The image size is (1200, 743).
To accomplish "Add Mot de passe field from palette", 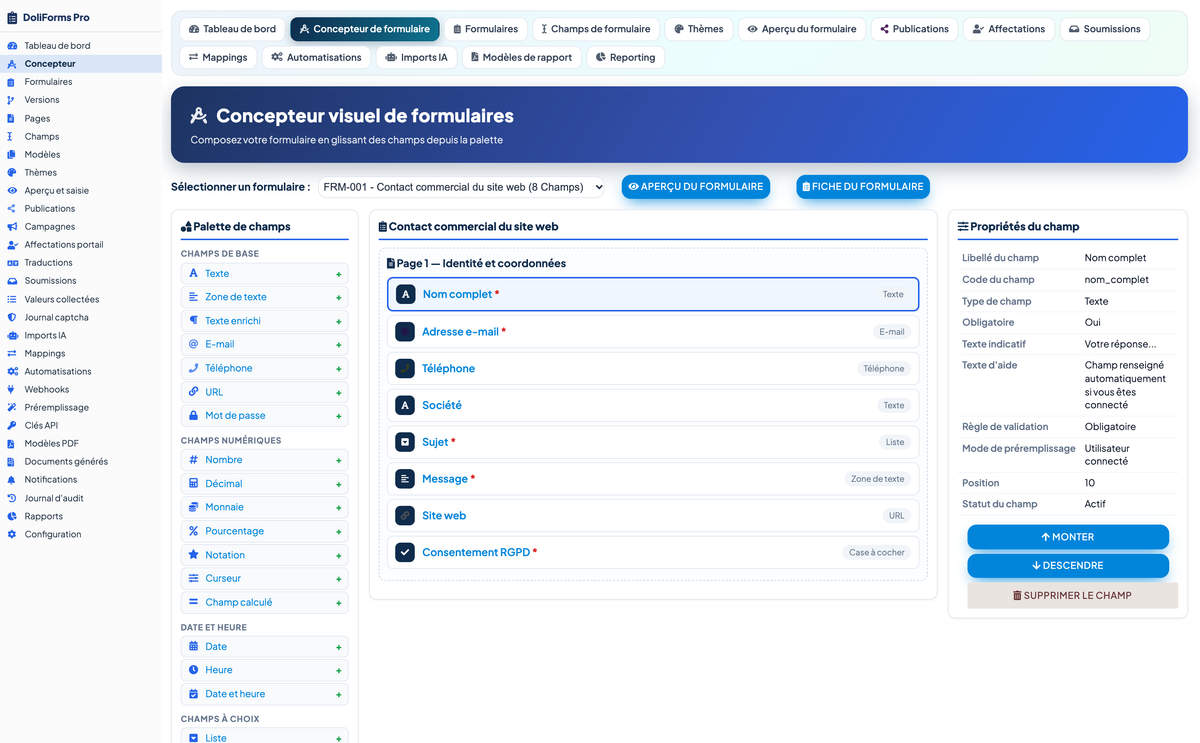I will [x=265, y=416].
